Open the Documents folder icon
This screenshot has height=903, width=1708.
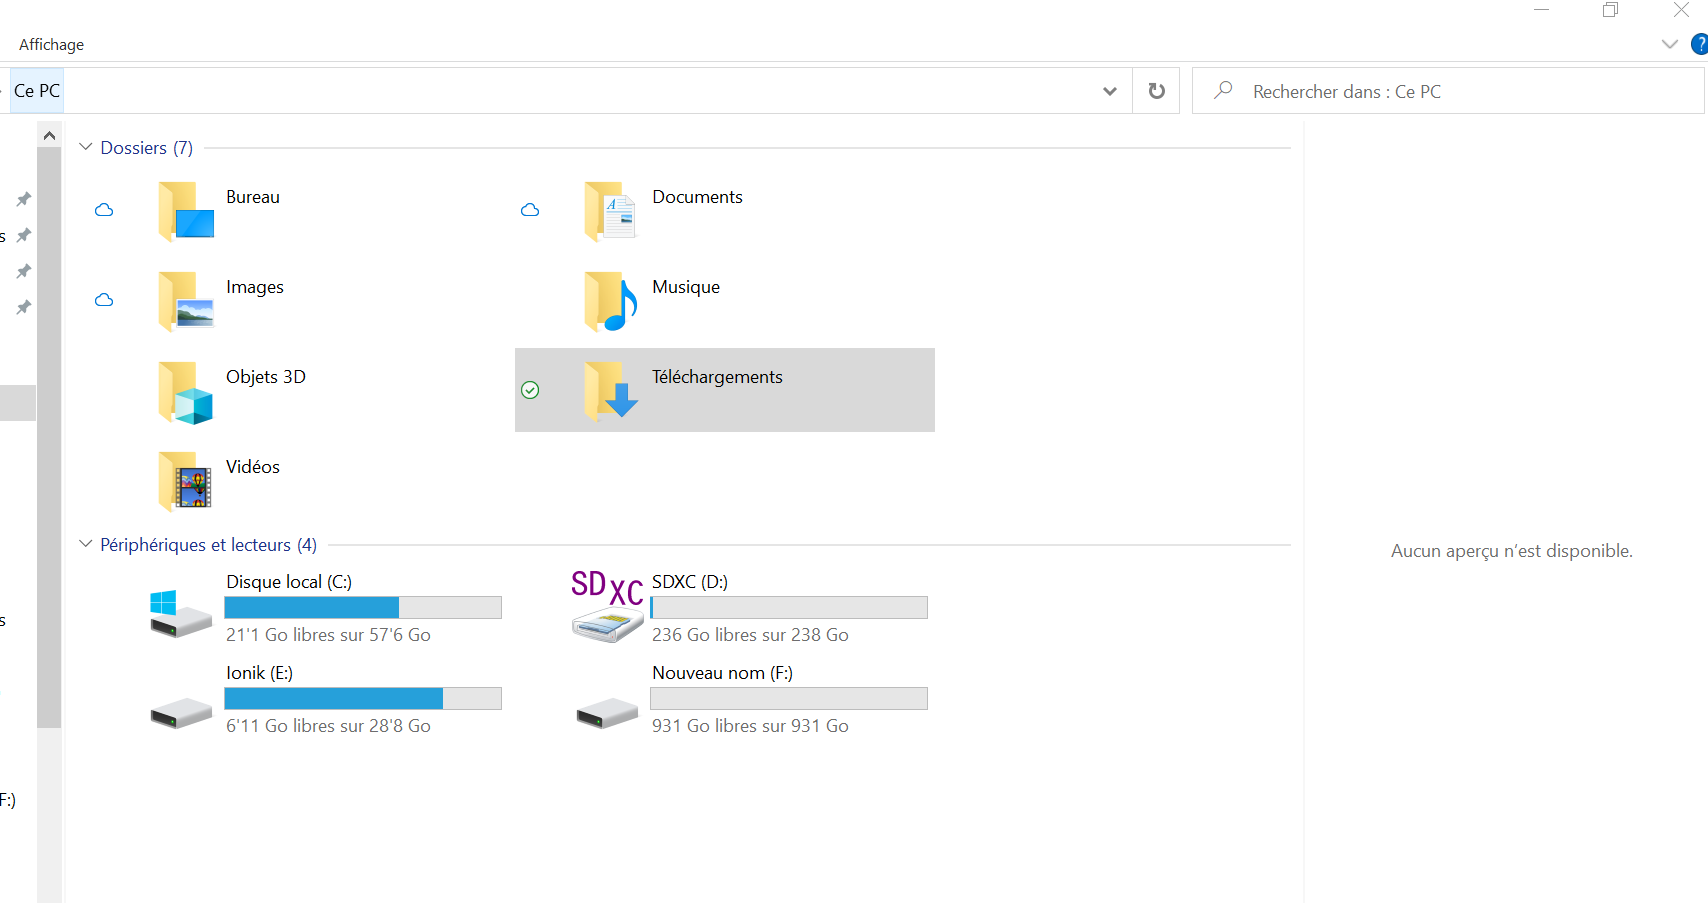(611, 211)
